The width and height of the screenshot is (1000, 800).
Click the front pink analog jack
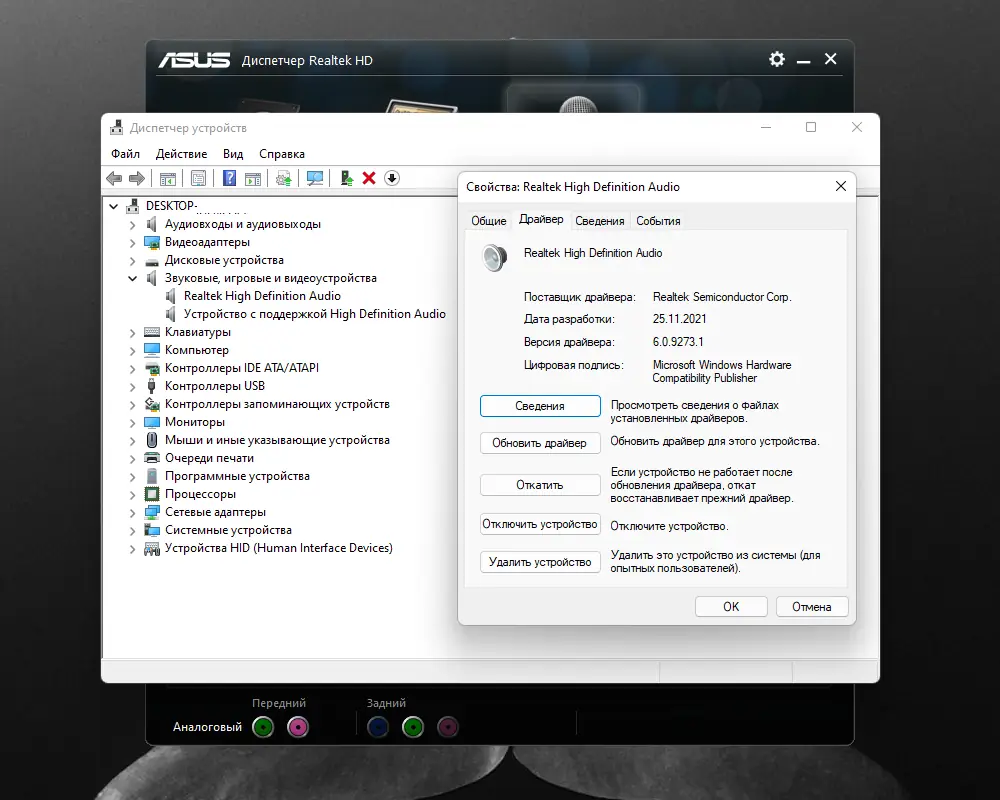[x=298, y=727]
